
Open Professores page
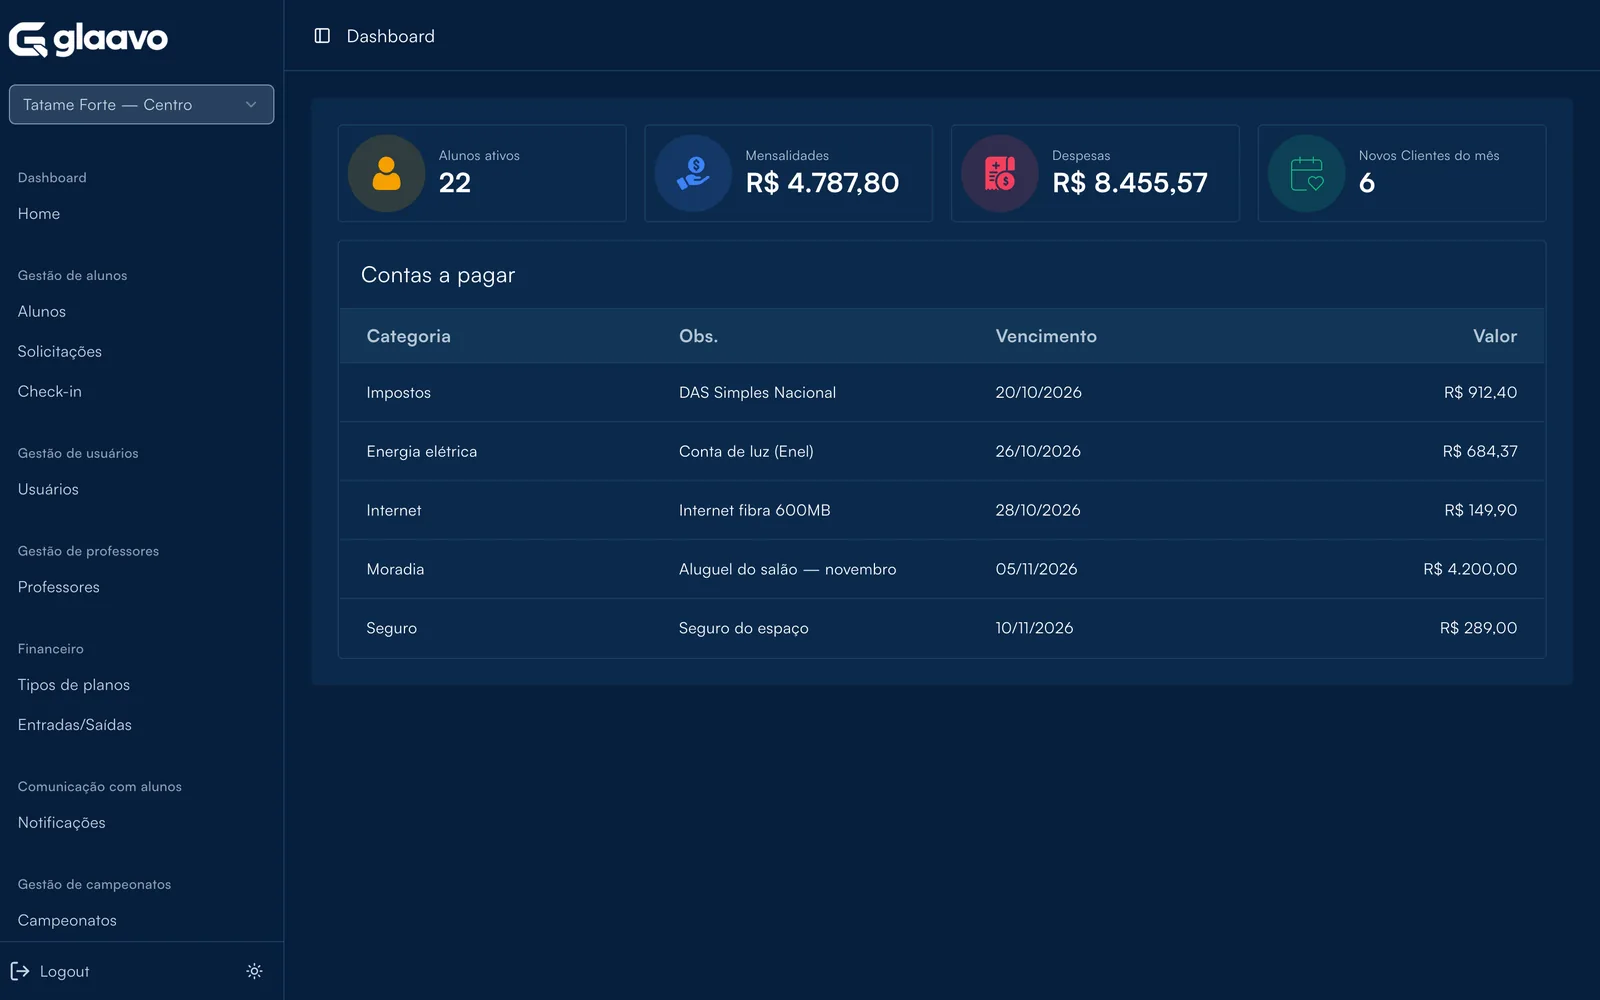59,588
